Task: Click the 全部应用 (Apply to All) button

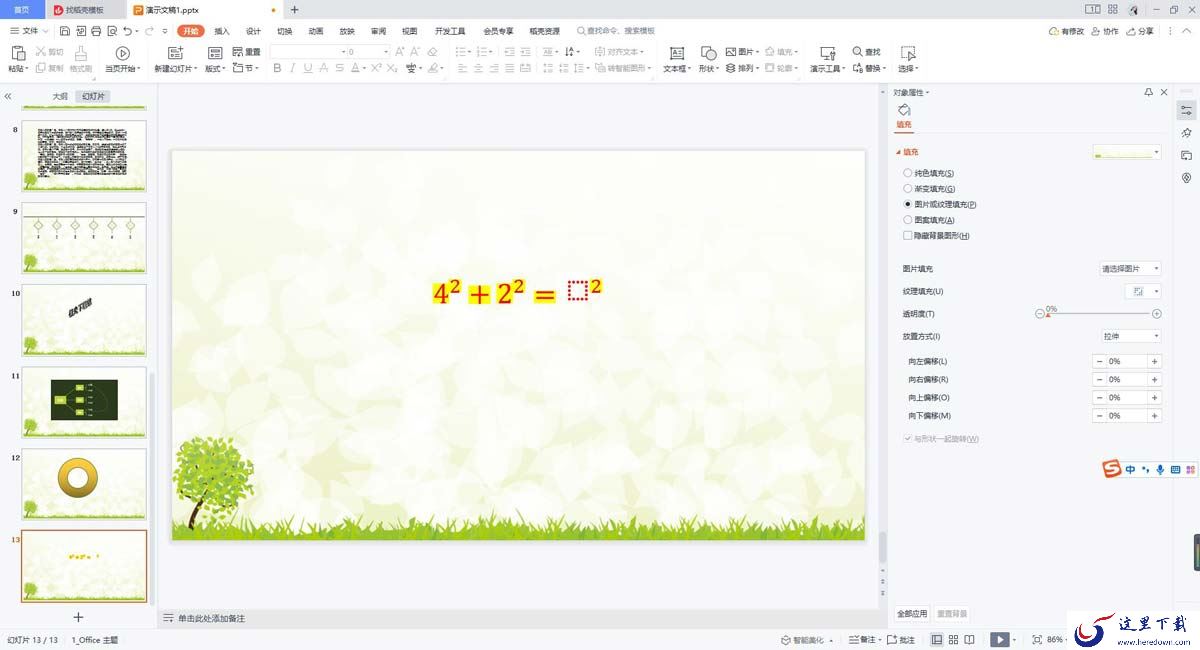Action: click(x=911, y=614)
